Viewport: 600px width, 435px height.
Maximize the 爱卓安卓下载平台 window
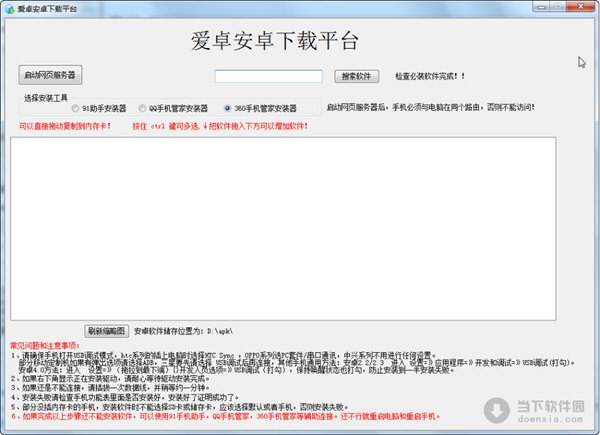[x=558, y=7]
